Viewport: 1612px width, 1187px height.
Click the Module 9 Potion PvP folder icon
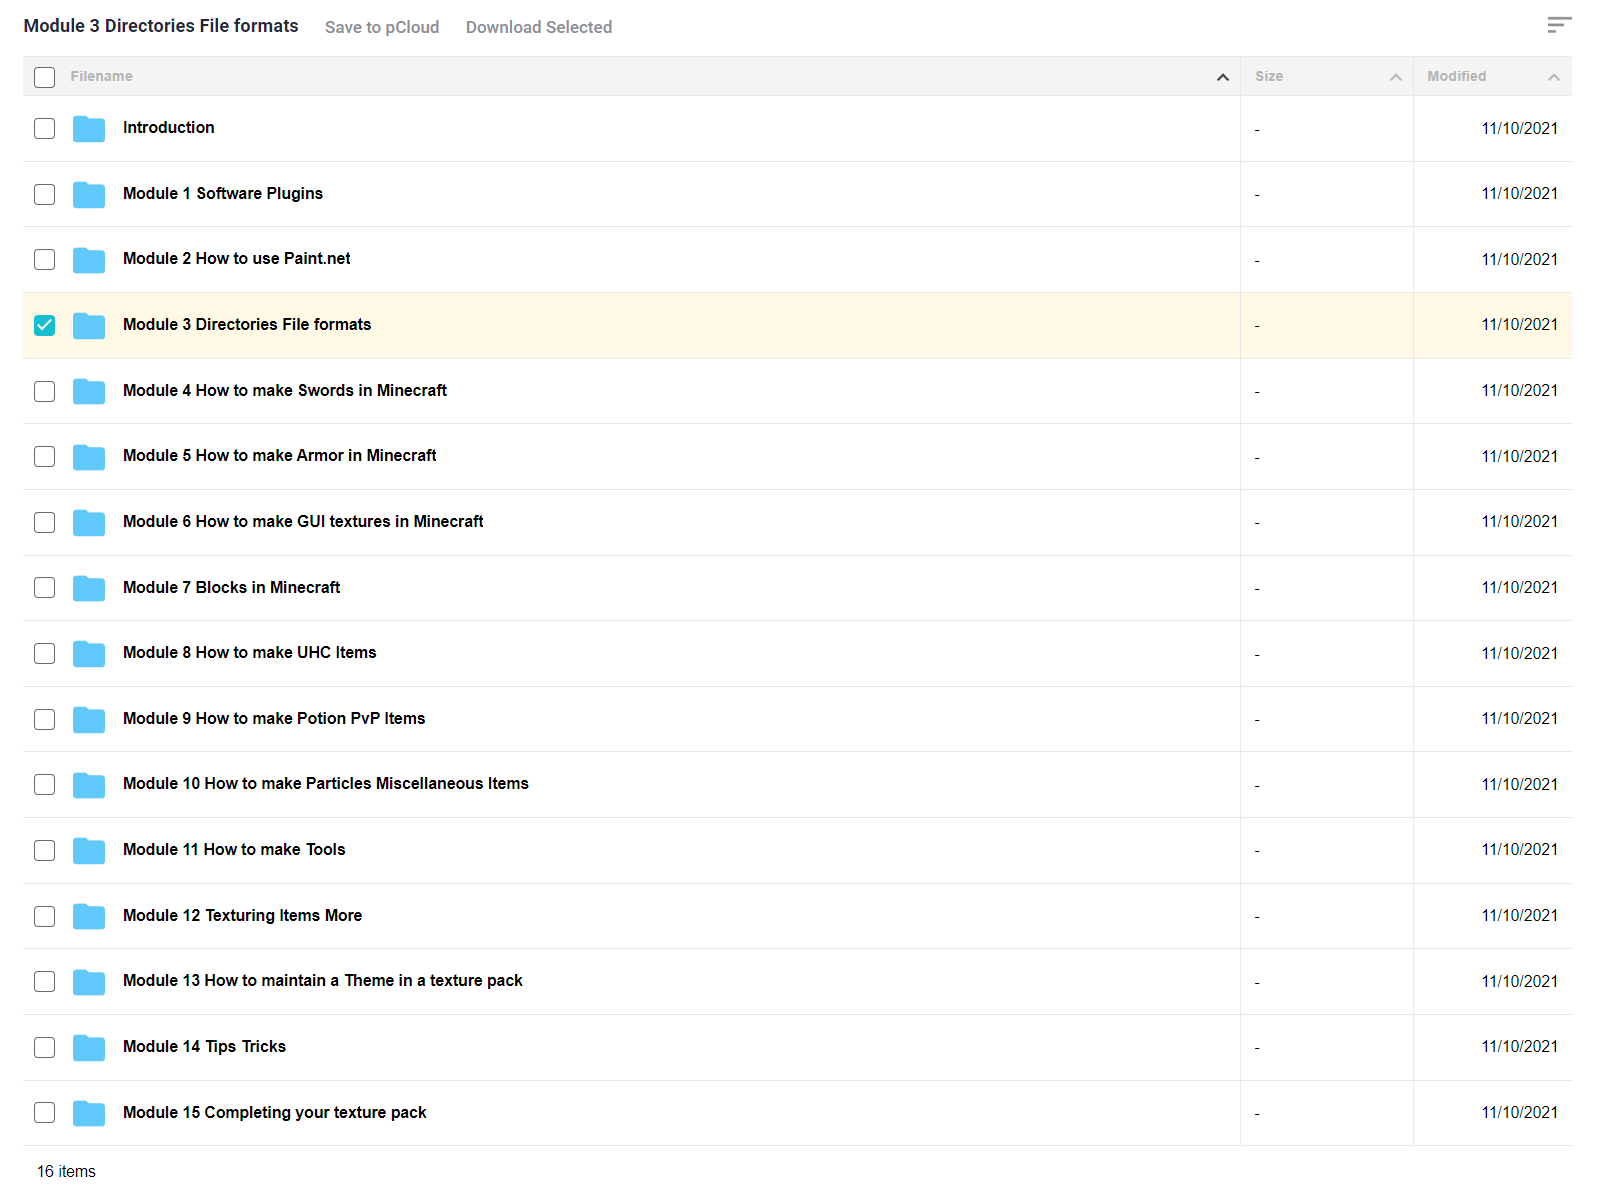[89, 720]
